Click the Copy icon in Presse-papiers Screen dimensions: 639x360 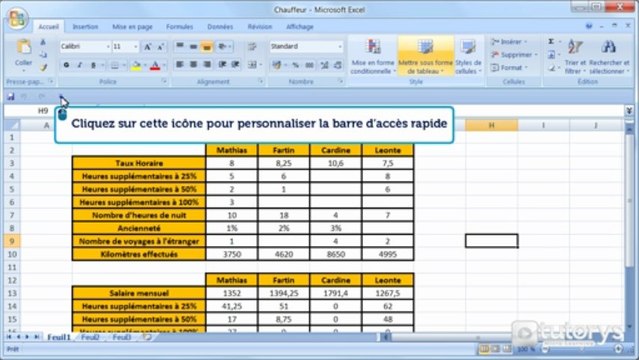point(43,55)
